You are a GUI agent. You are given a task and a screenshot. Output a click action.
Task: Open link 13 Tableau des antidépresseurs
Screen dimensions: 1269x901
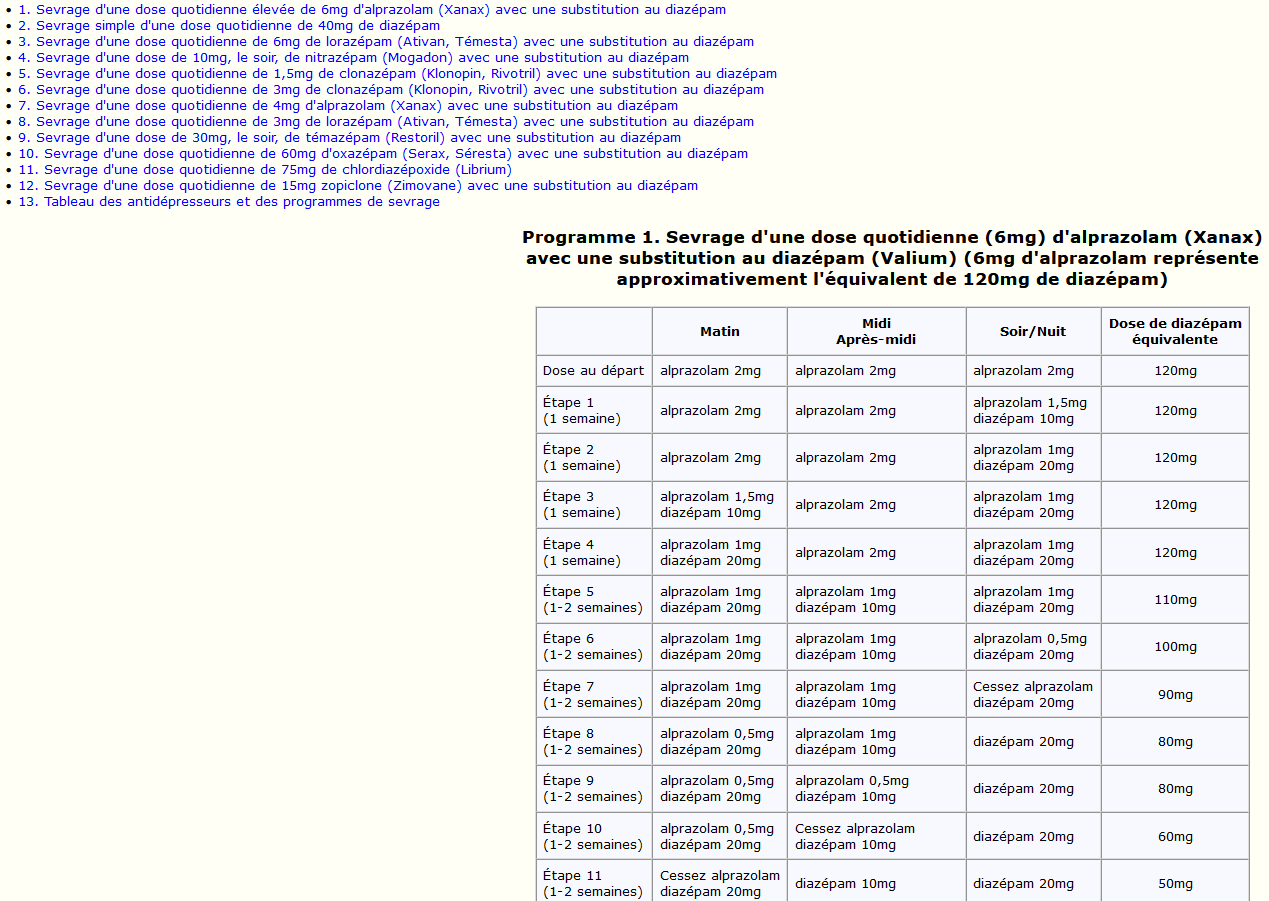(229, 202)
